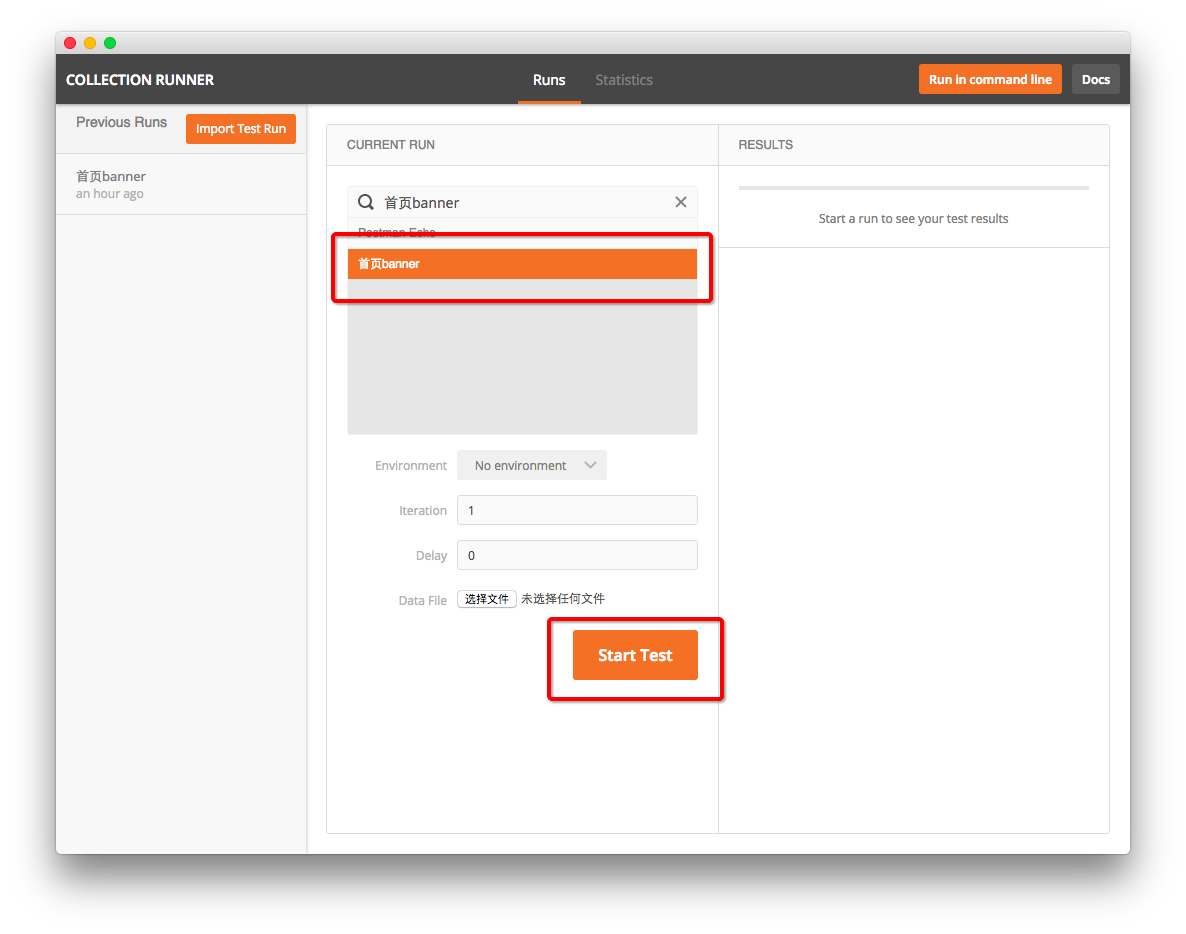This screenshot has width=1186, height=934.
Task: Click the magnifying glass search icon
Action: tap(366, 202)
